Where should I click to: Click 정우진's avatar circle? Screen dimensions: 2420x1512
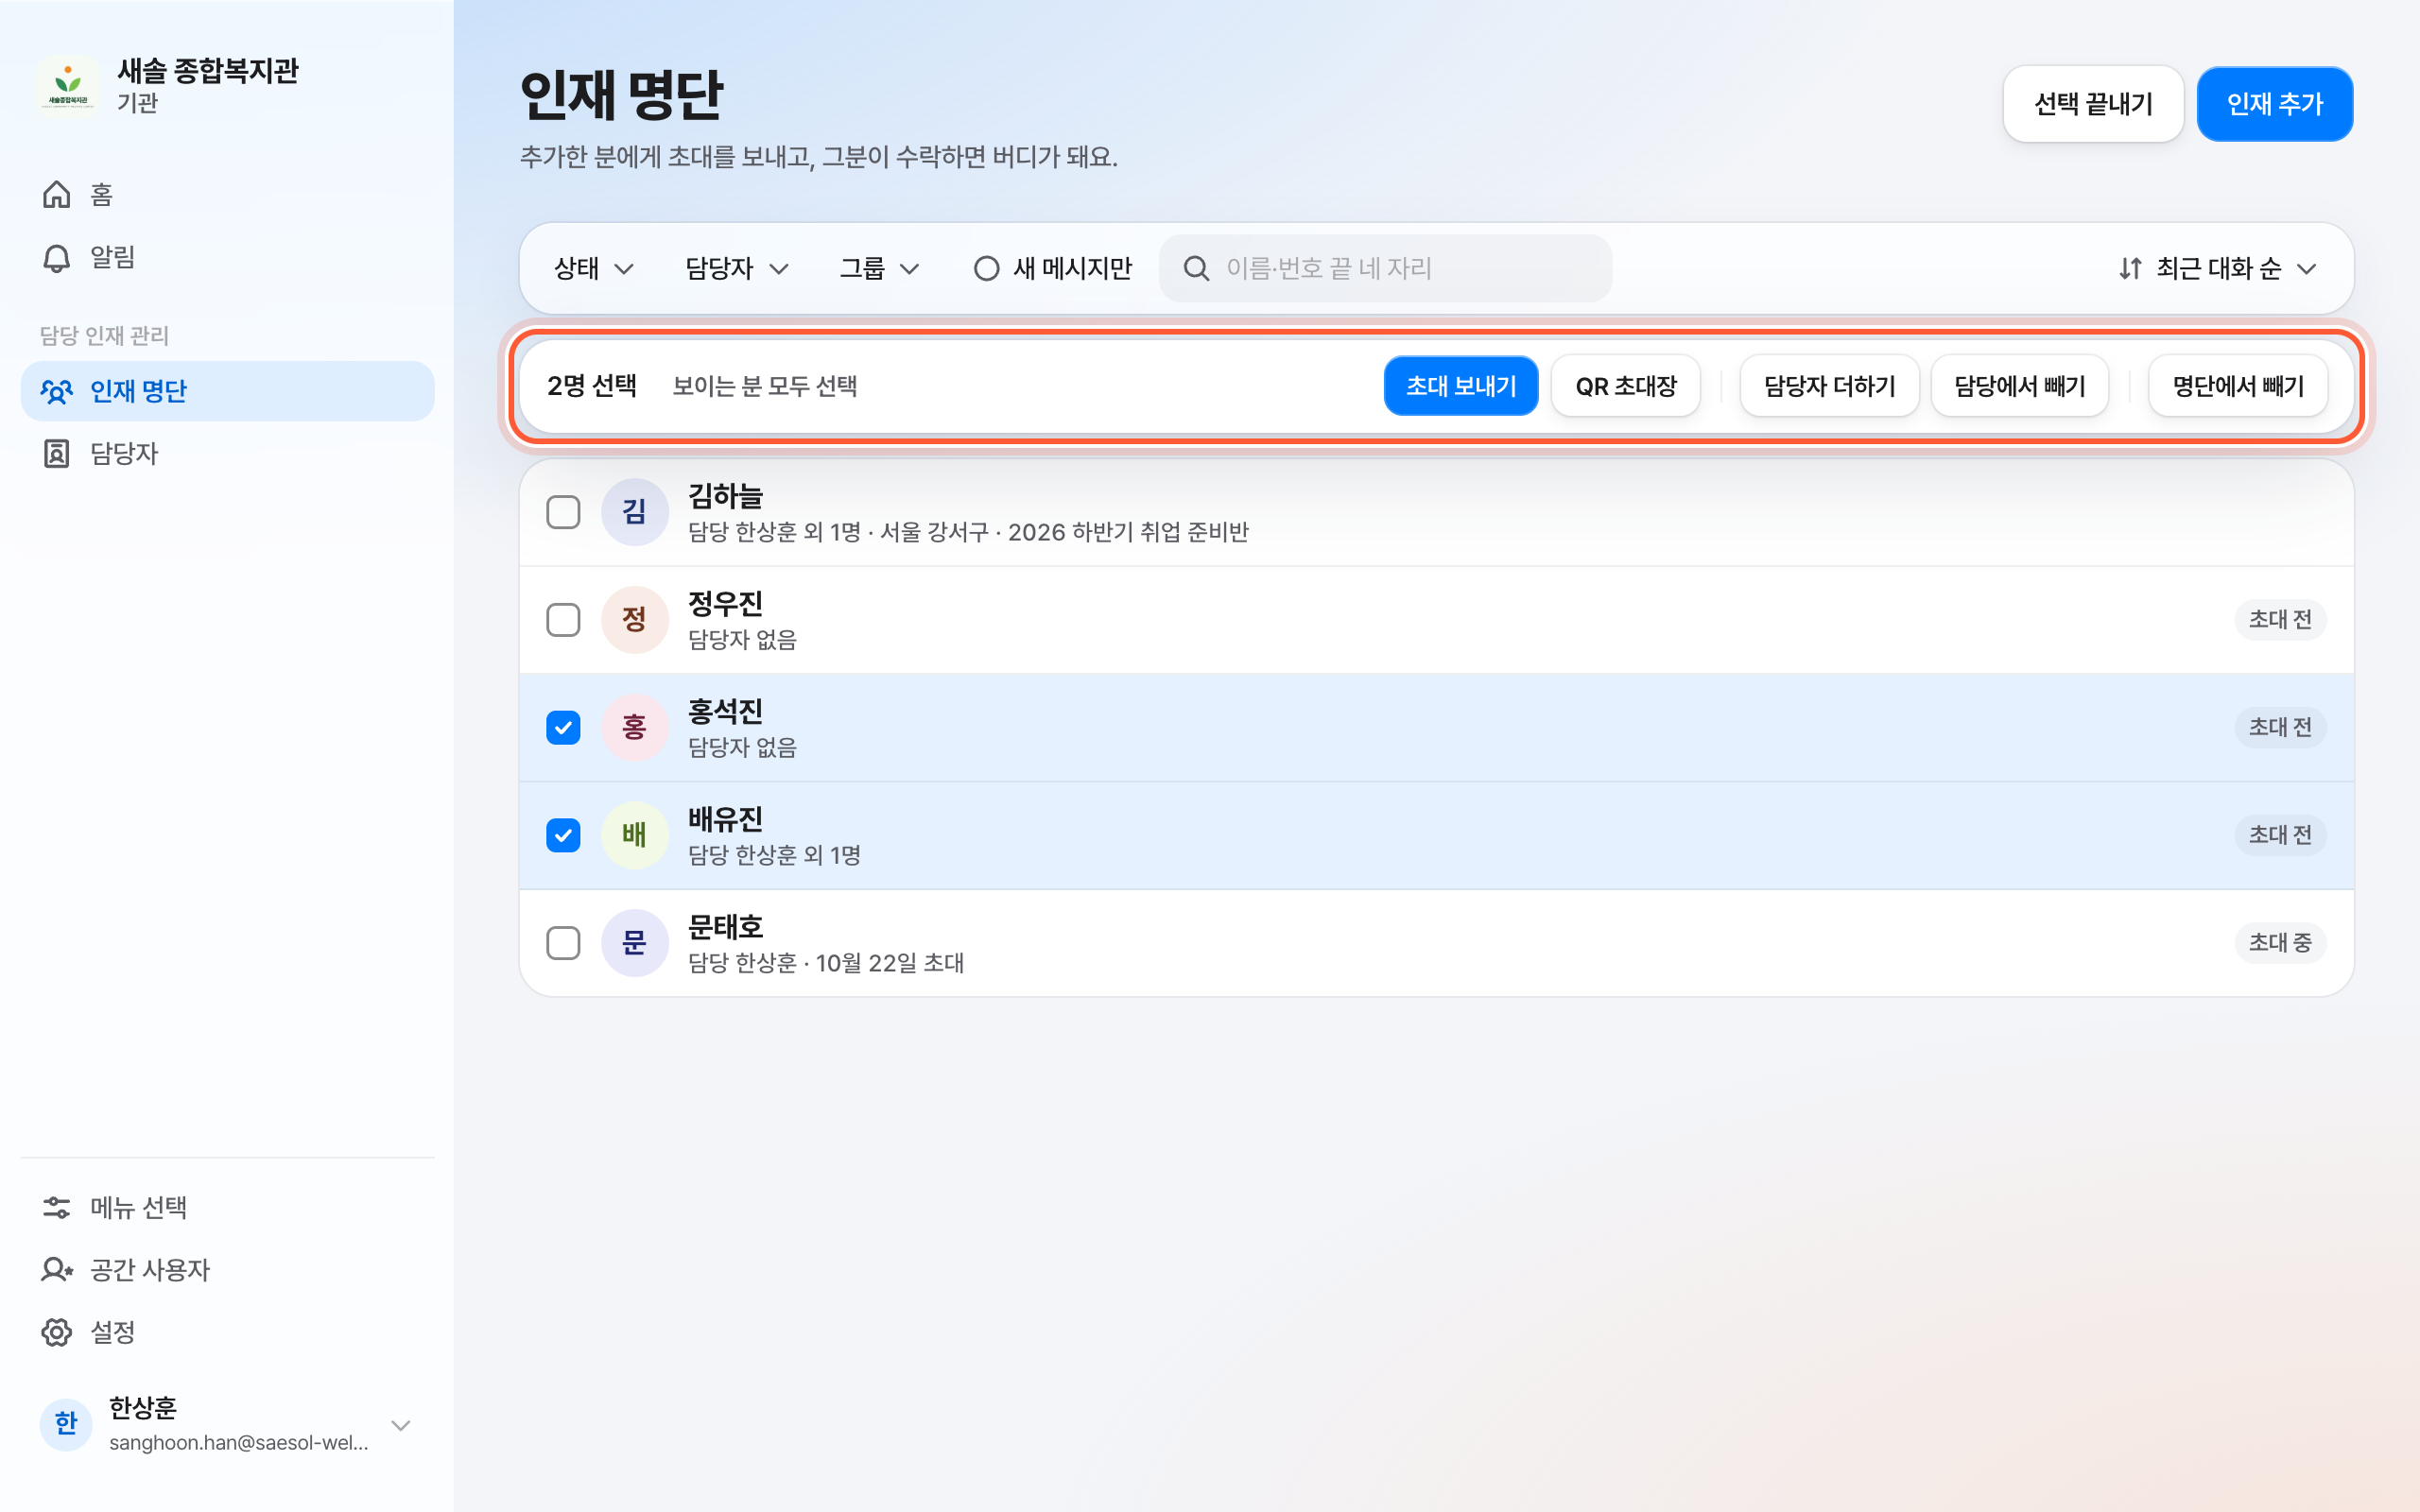pos(634,620)
